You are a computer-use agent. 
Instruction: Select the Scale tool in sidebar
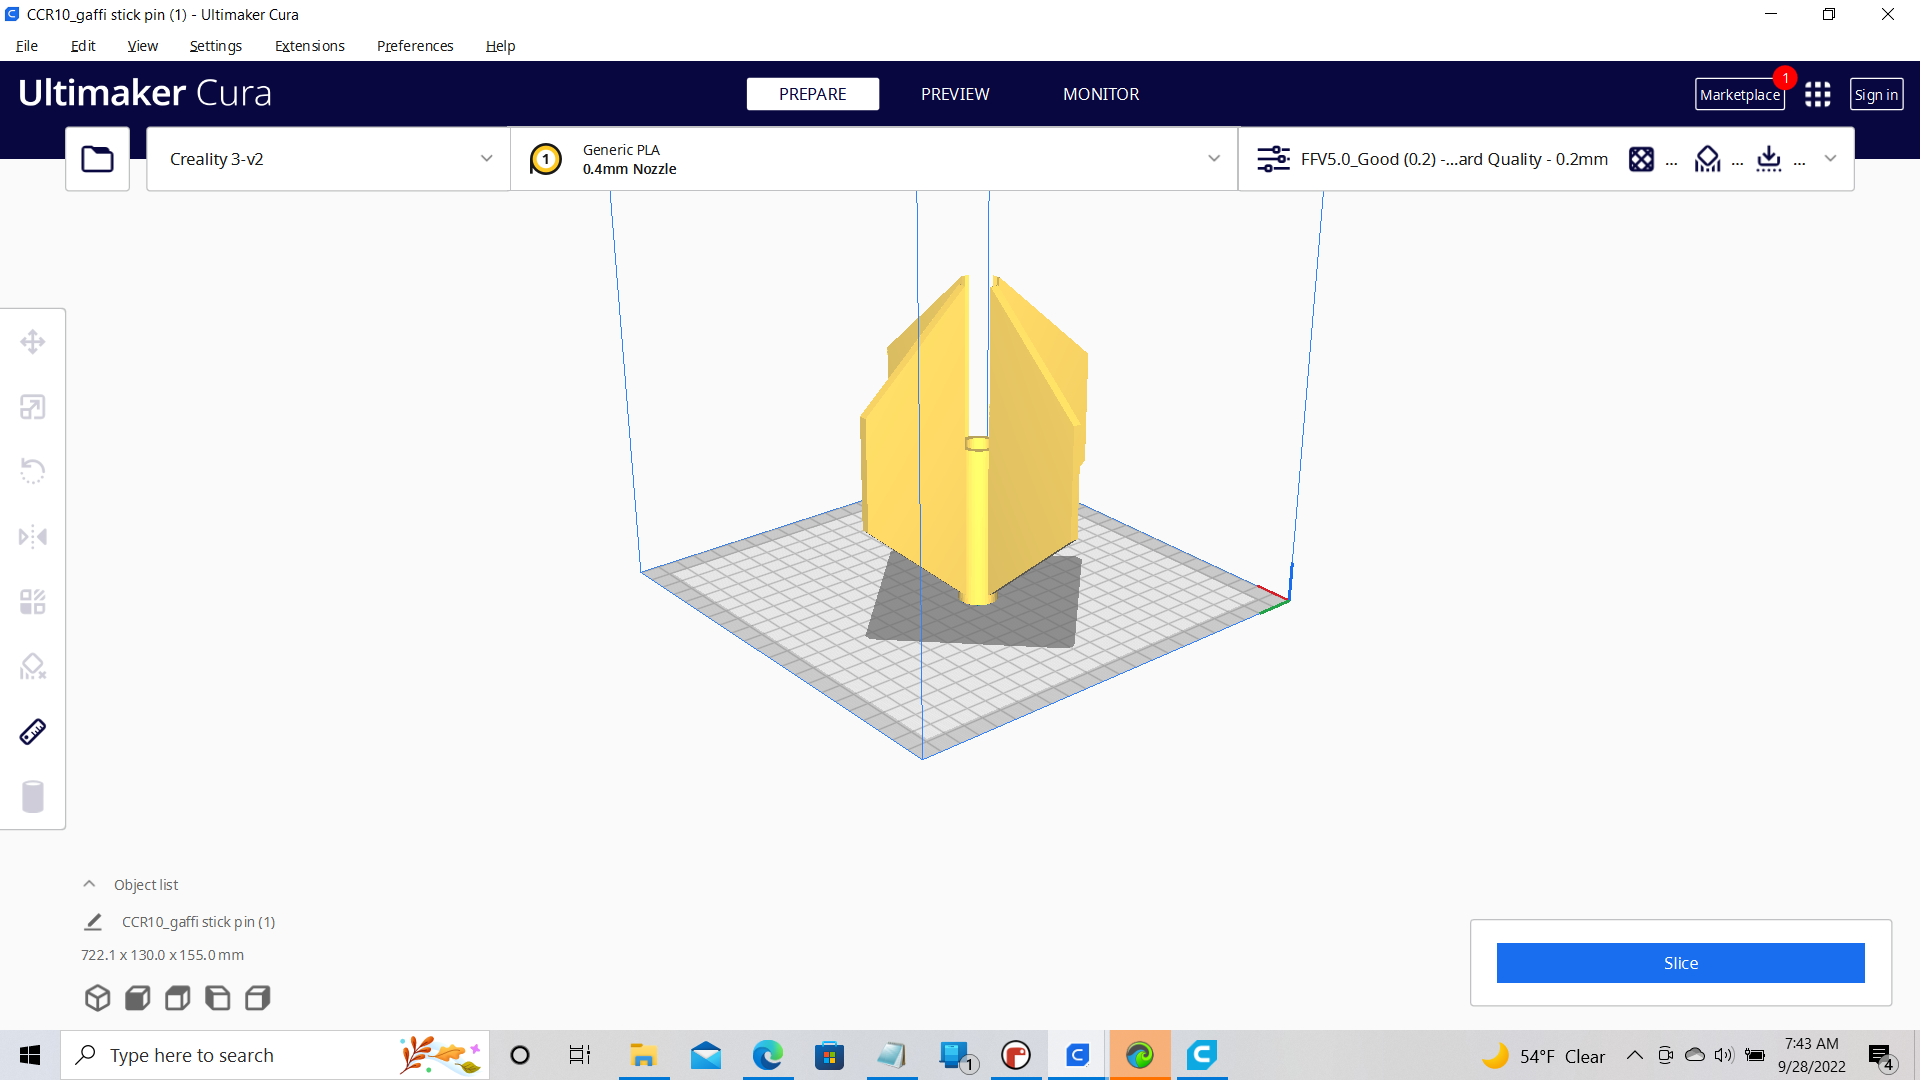[x=33, y=407]
